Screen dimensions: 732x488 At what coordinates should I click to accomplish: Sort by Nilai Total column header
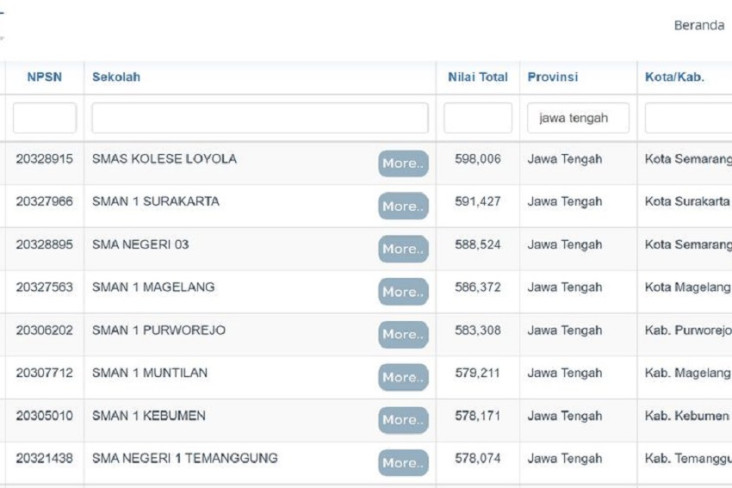478,77
